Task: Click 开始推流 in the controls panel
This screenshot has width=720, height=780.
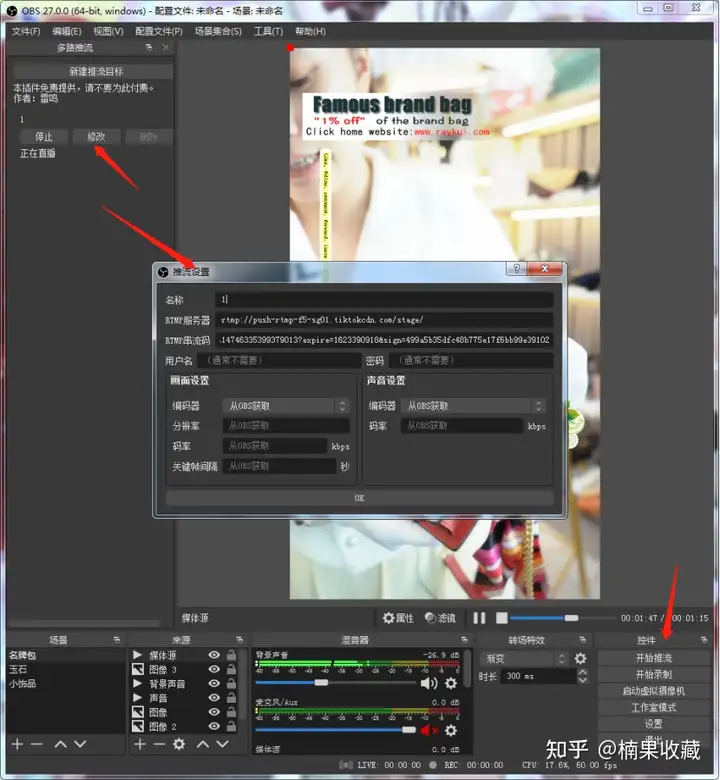Action: pyautogui.click(x=653, y=658)
